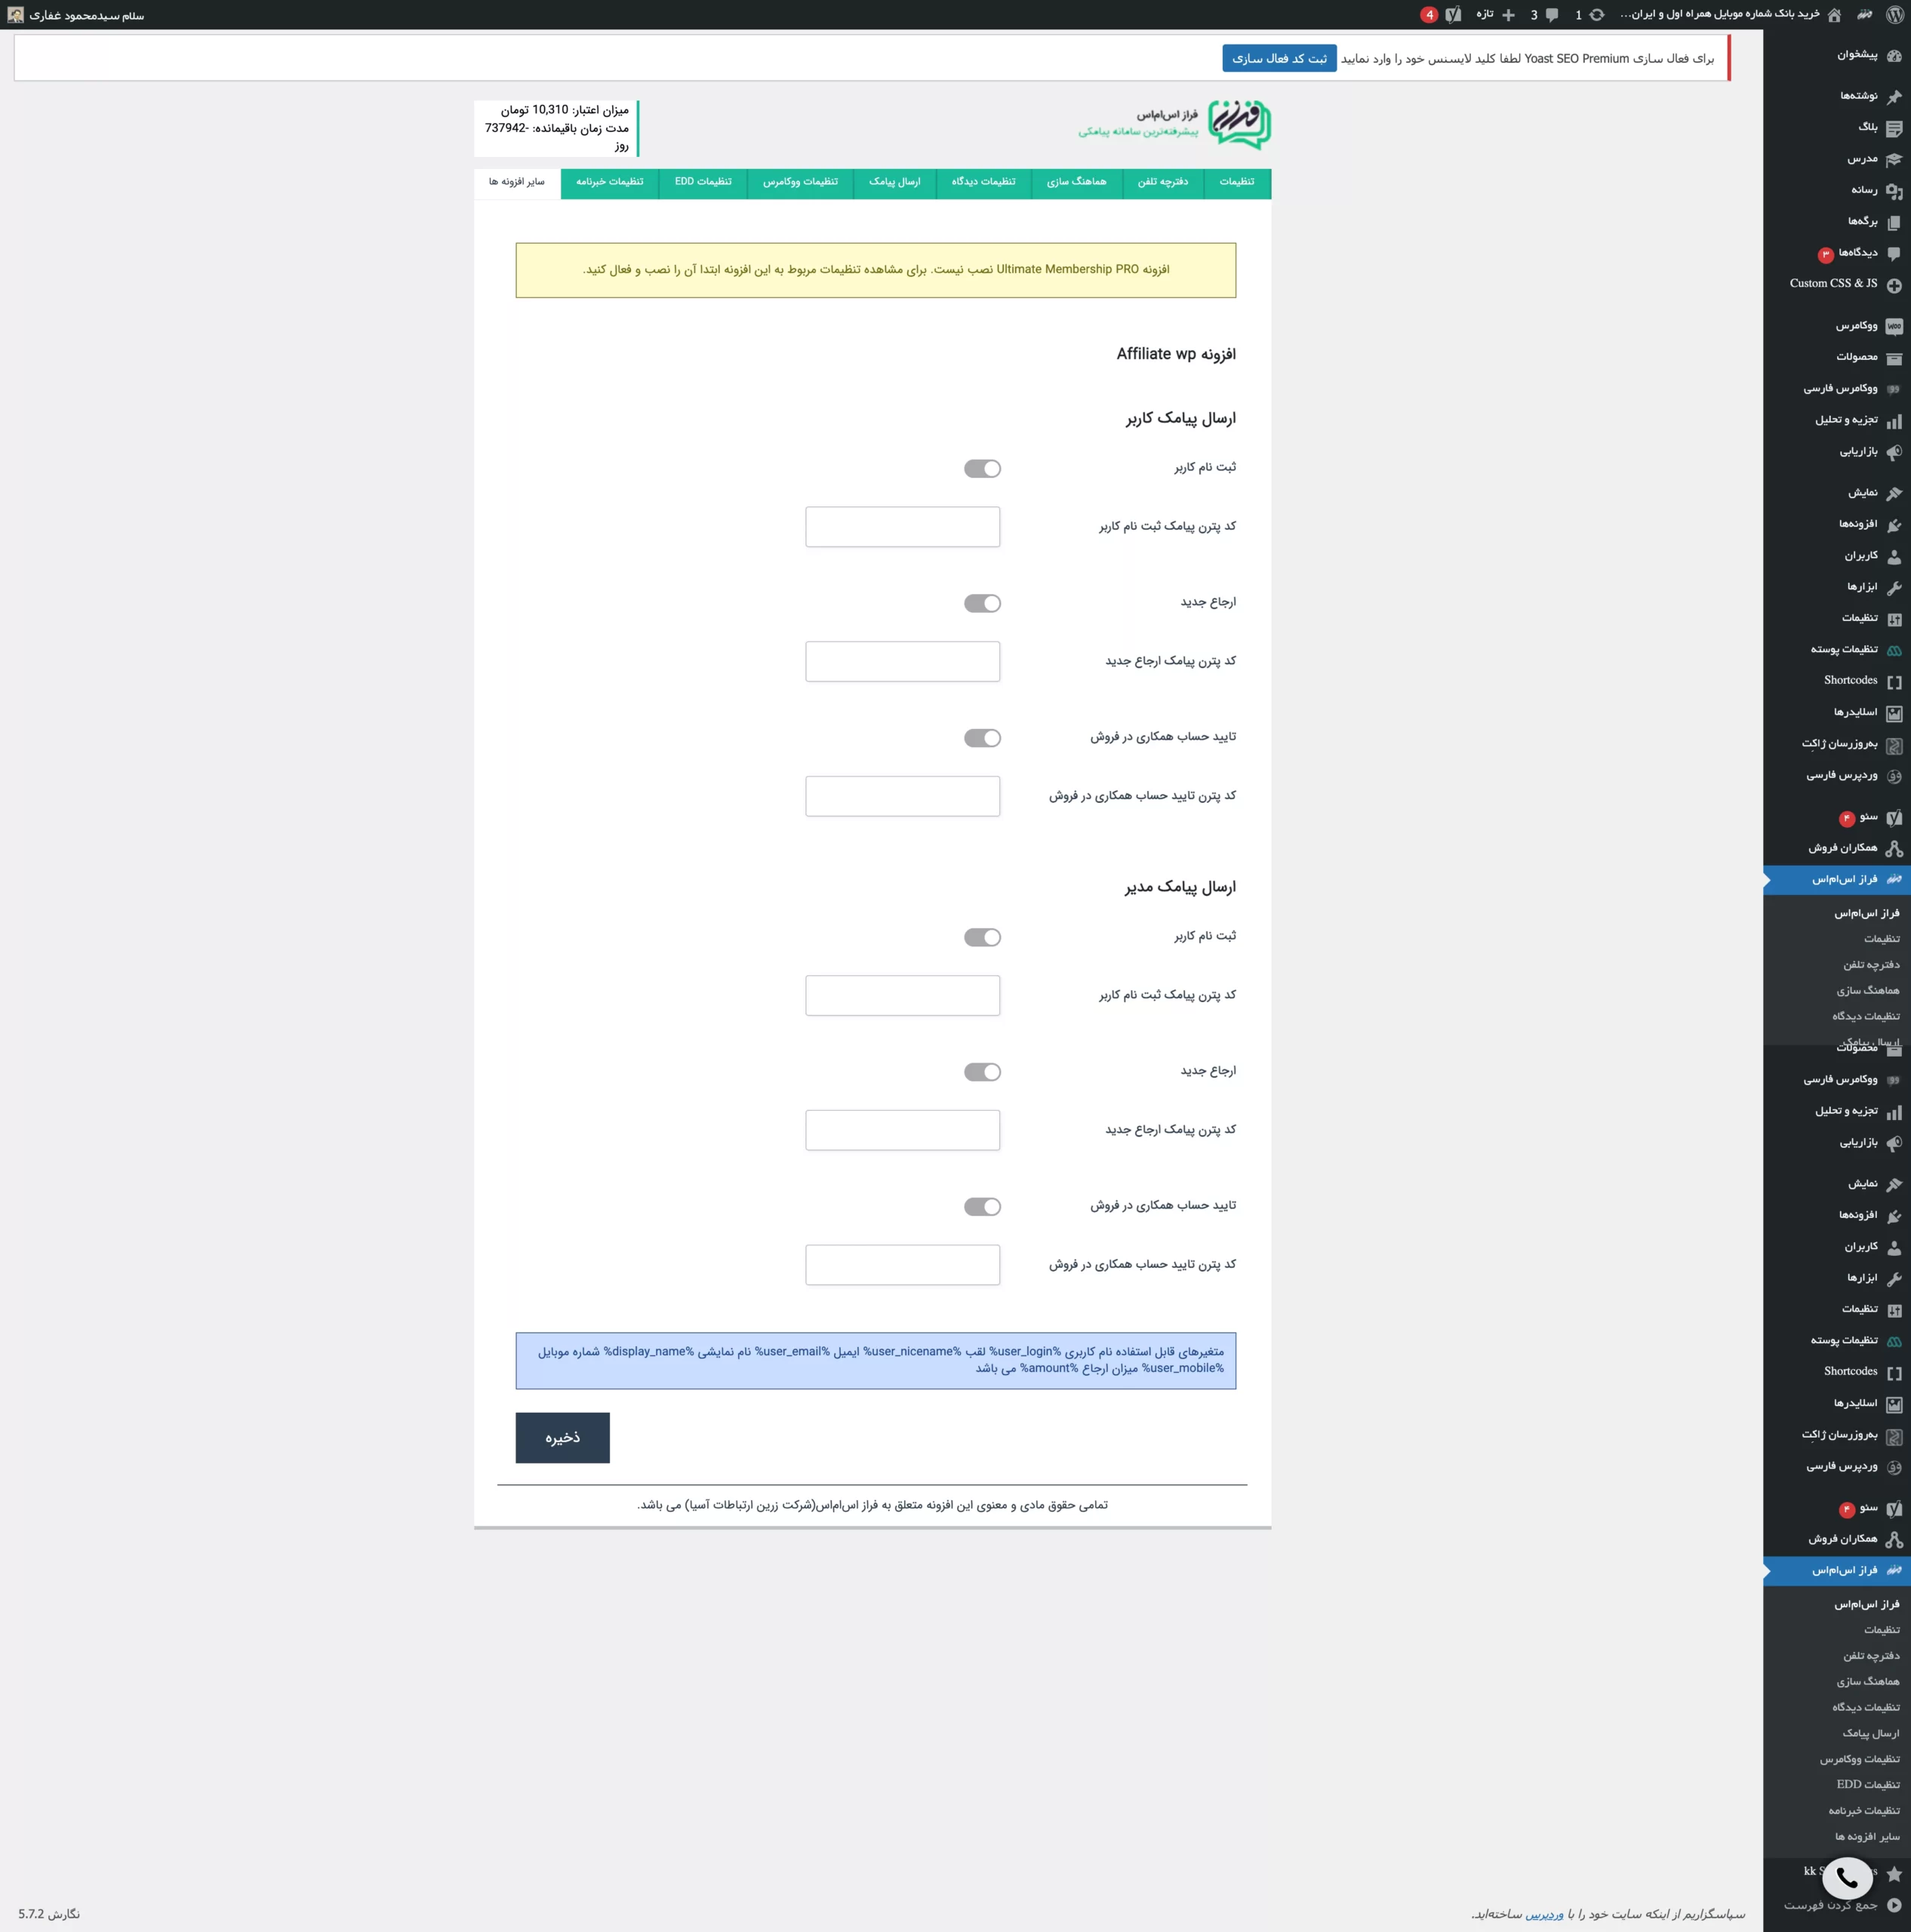Click the media icon beside رسانه
This screenshot has width=1911, height=1932.
tap(1894, 191)
